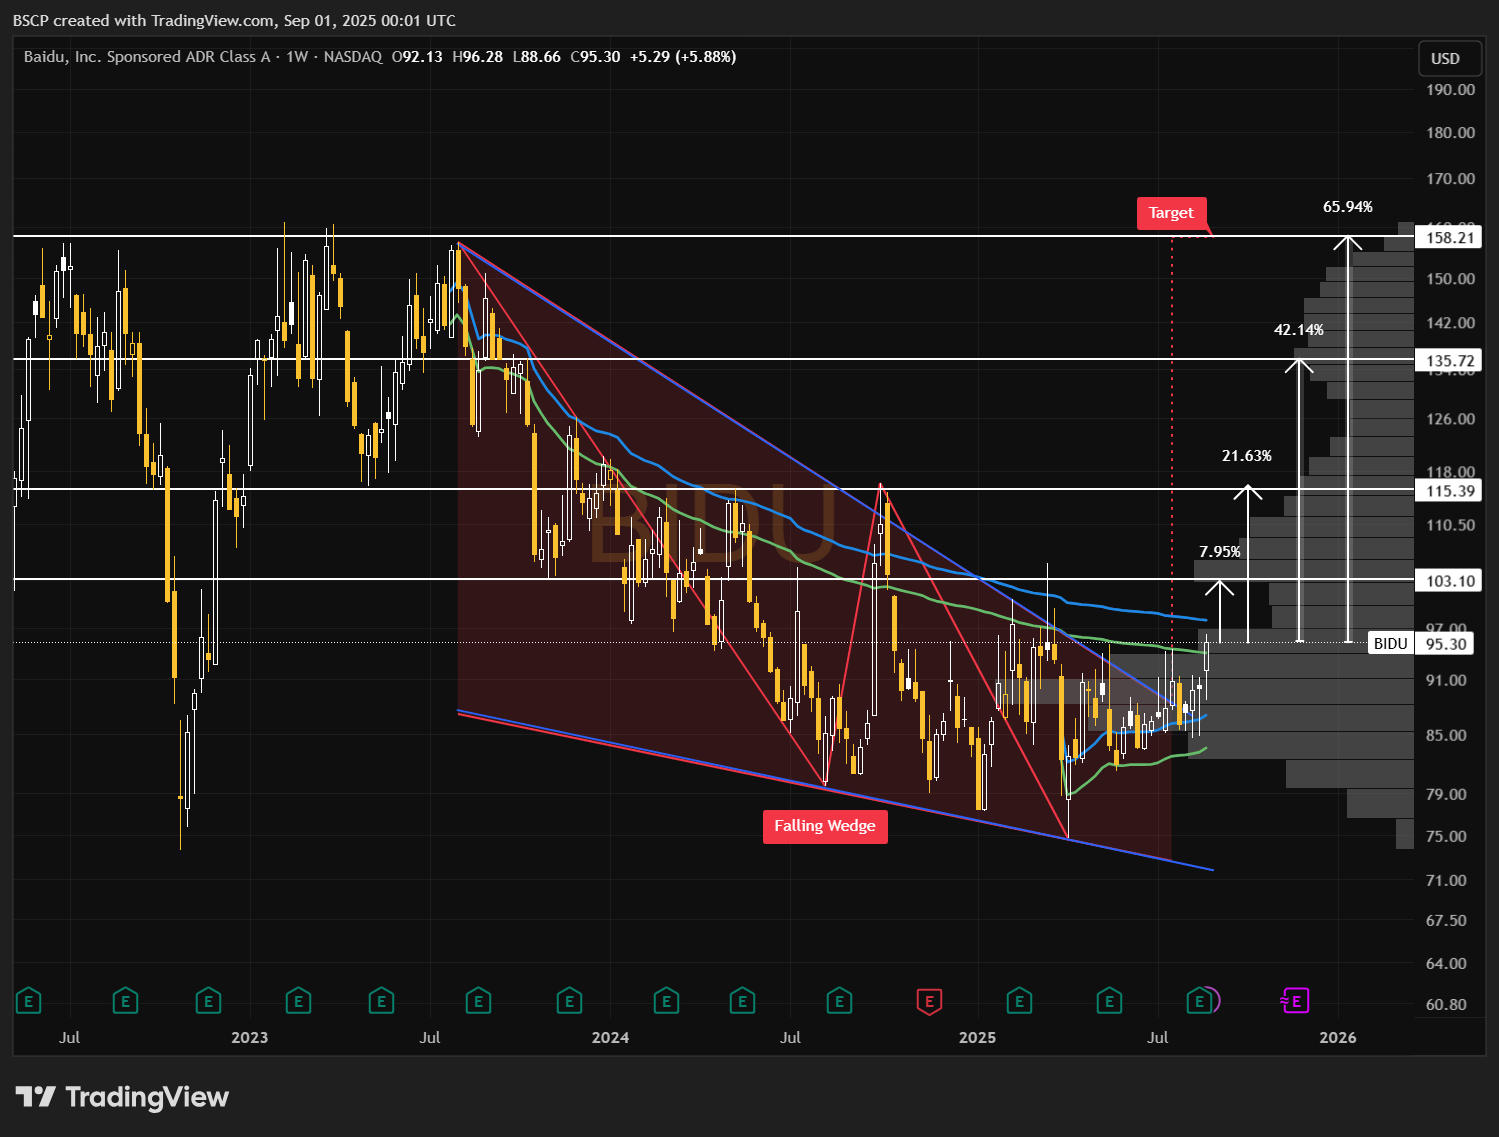Select the Falling Wedge pattern label
This screenshot has width=1499, height=1137.
[x=825, y=826]
